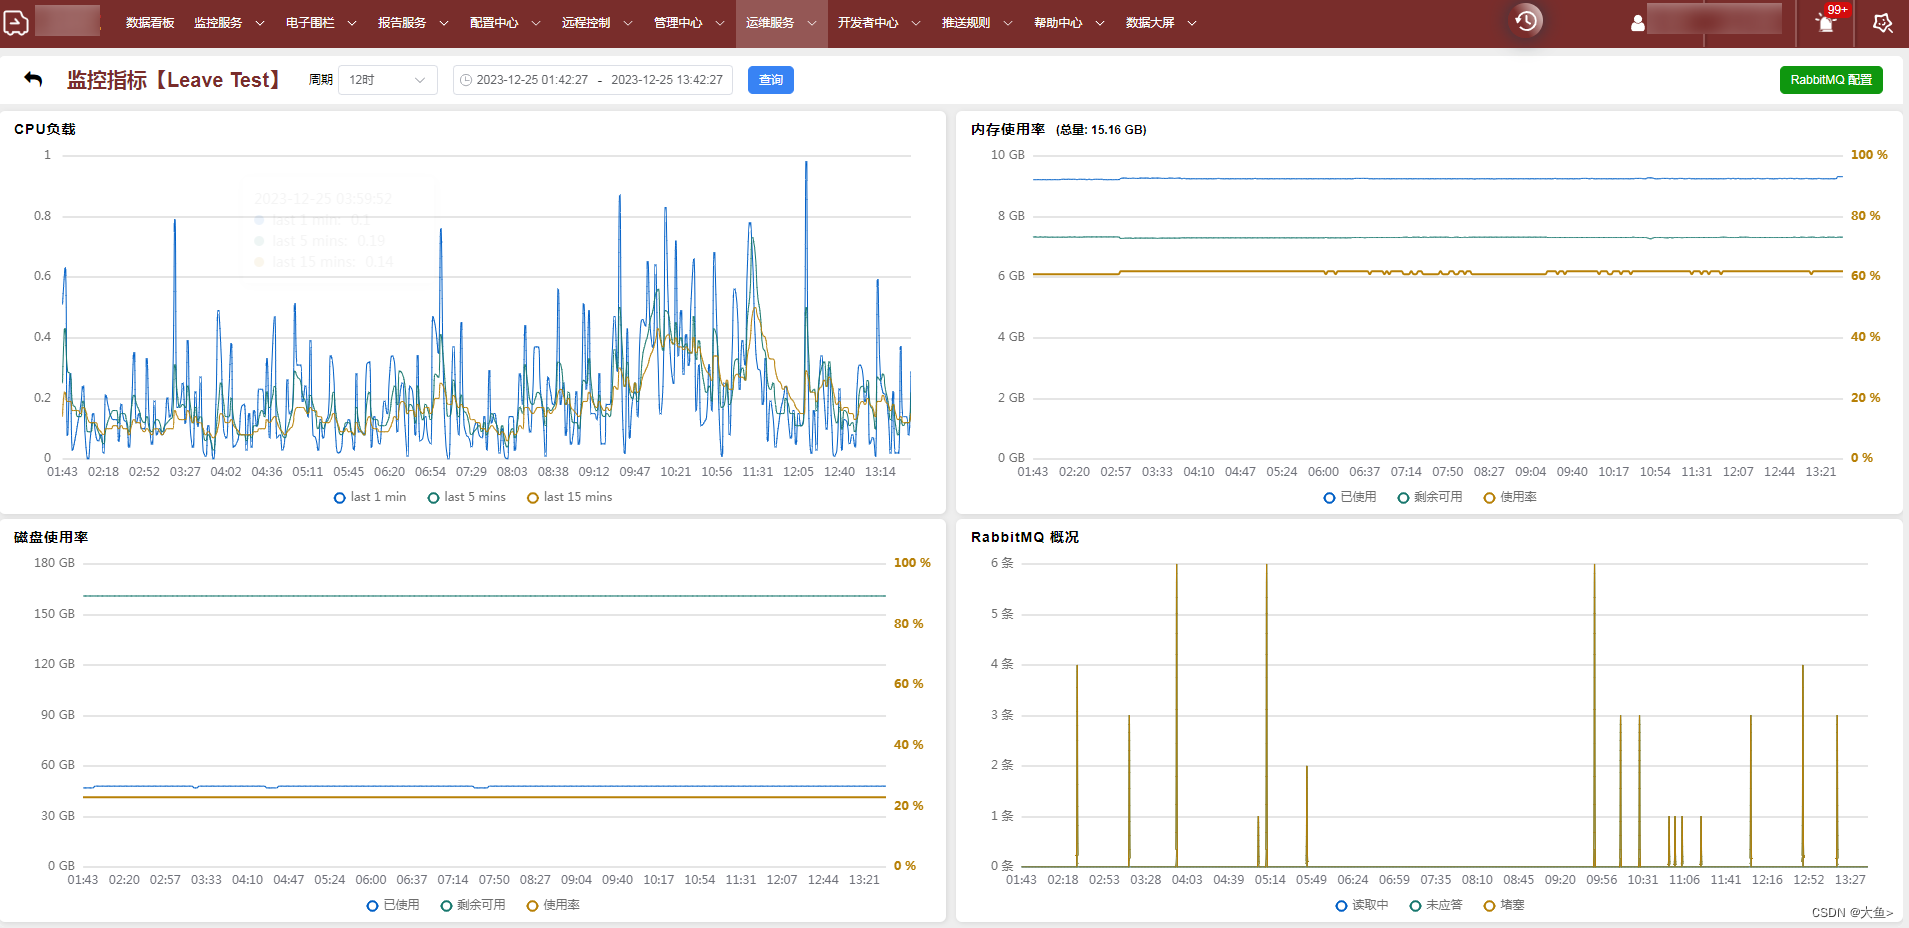The image size is (1909, 928).
Task: Click the 总量: 15.16 GB memory label
Action: point(1101,130)
